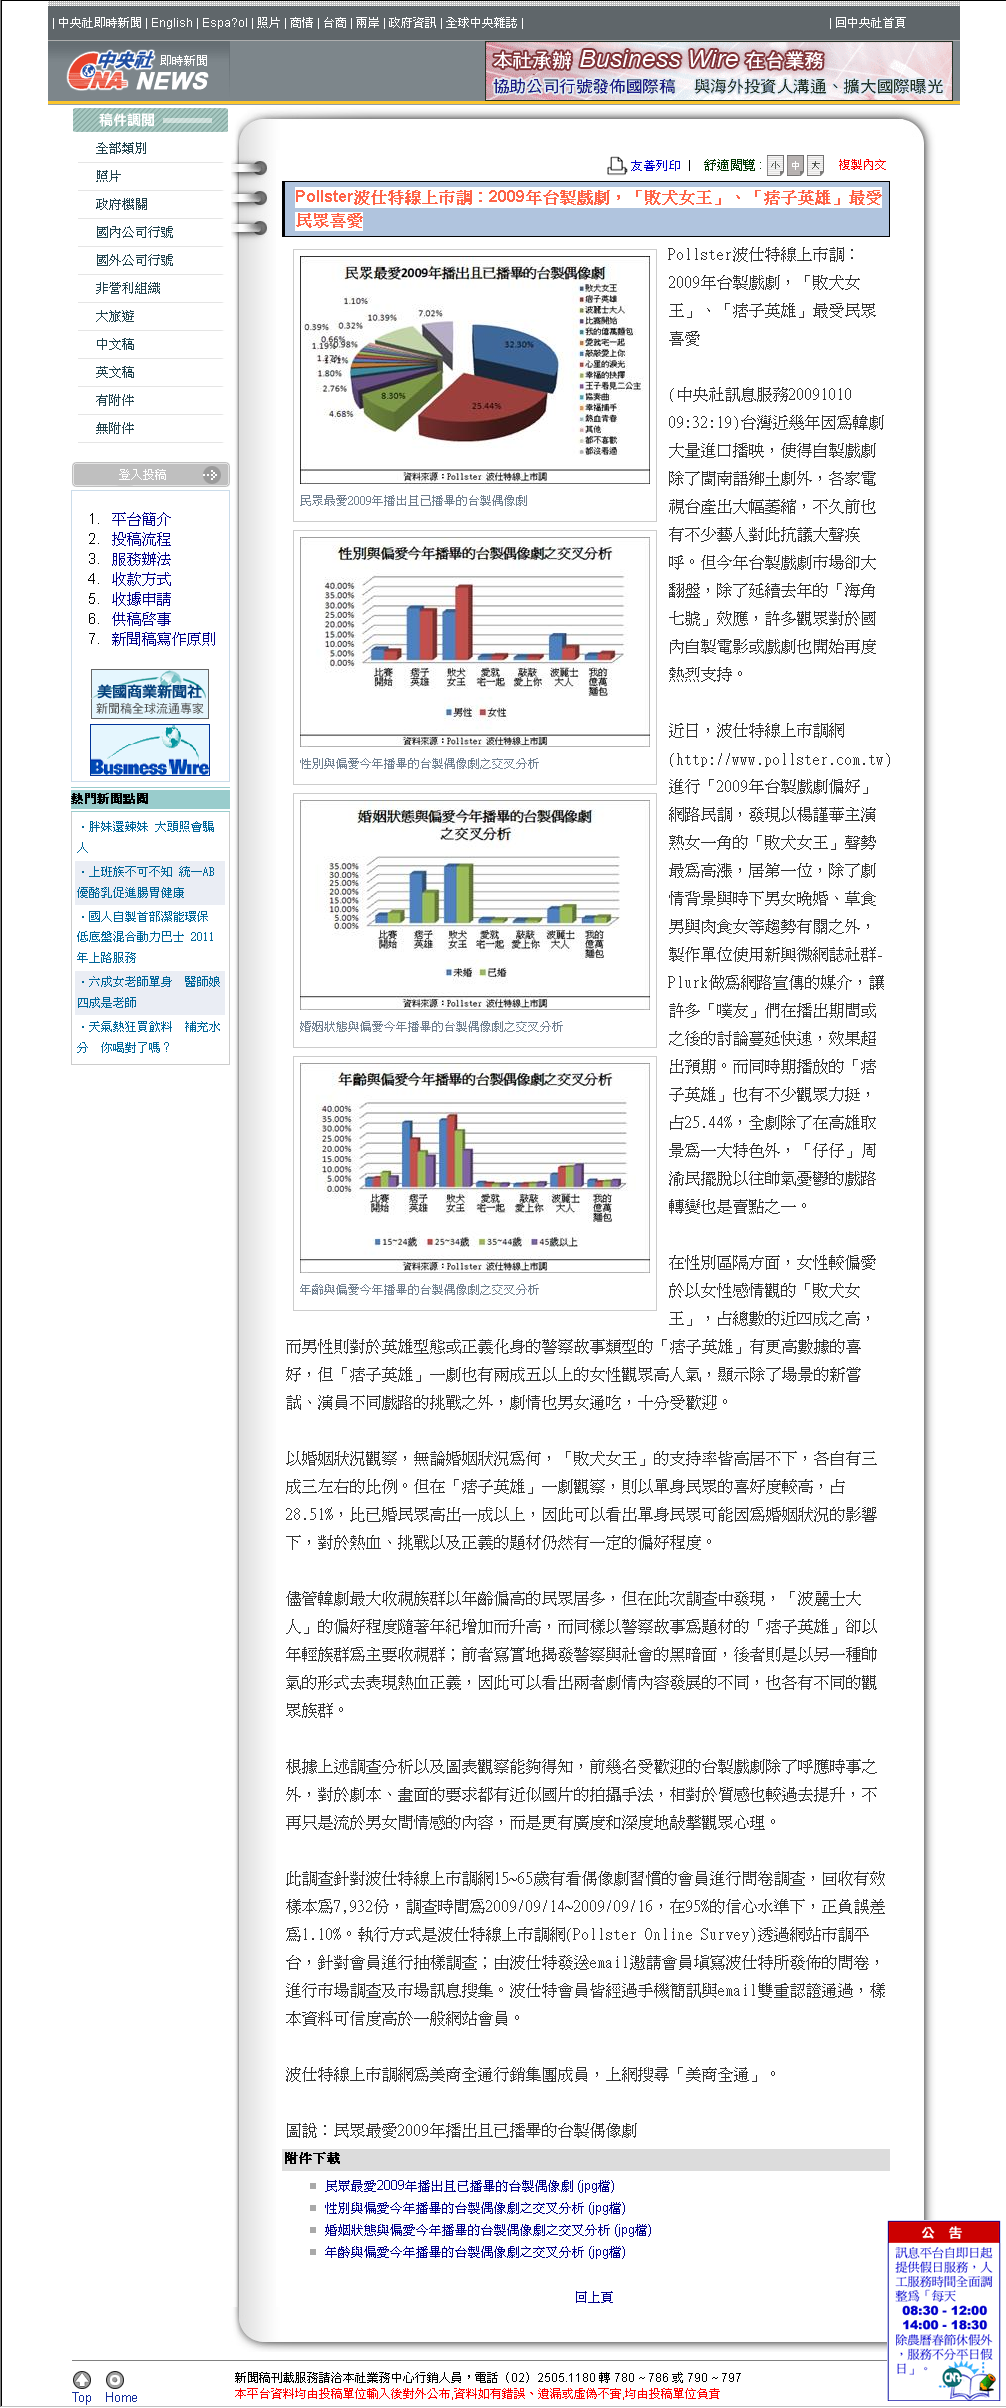Select the small (小) font size button
Screen dimensions: 1006x2408
pyautogui.click(x=776, y=165)
